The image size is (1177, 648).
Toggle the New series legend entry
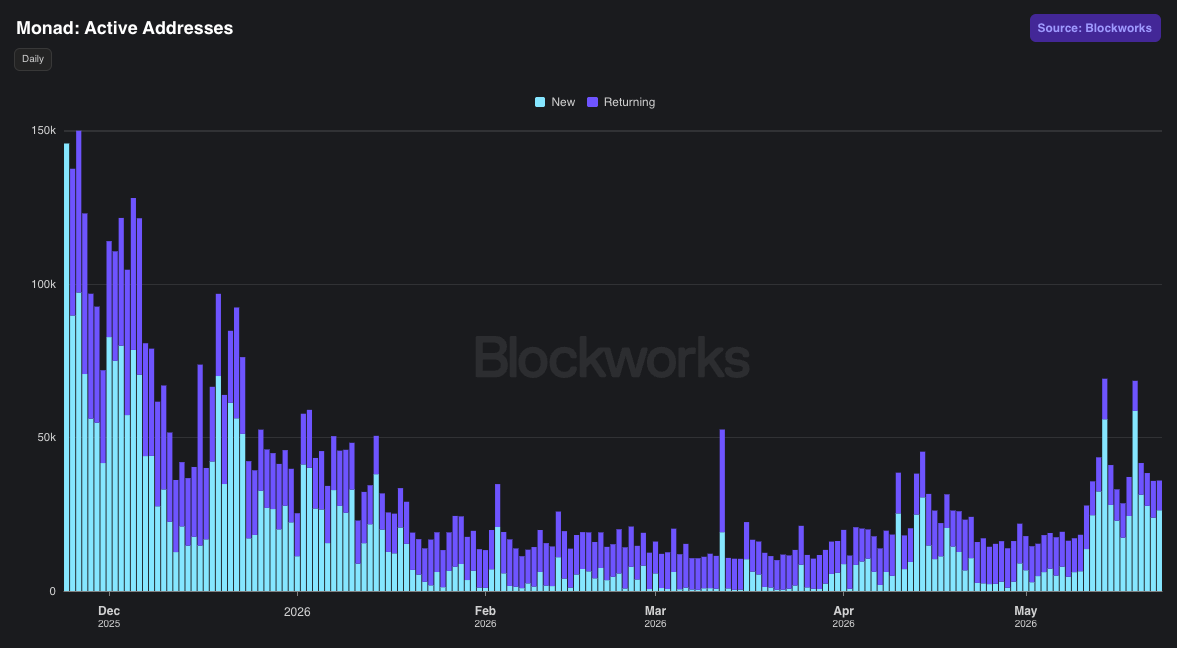pyautogui.click(x=555, y=102)
